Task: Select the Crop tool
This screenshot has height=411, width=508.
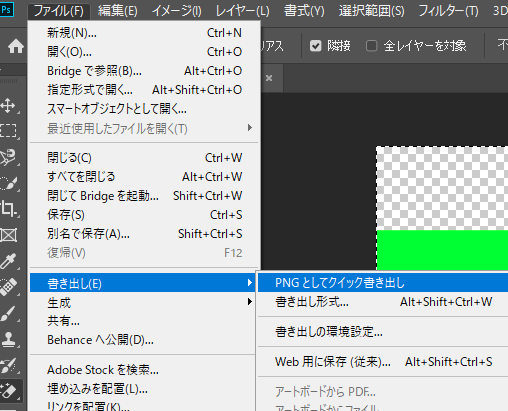Action: click(8, 209)
